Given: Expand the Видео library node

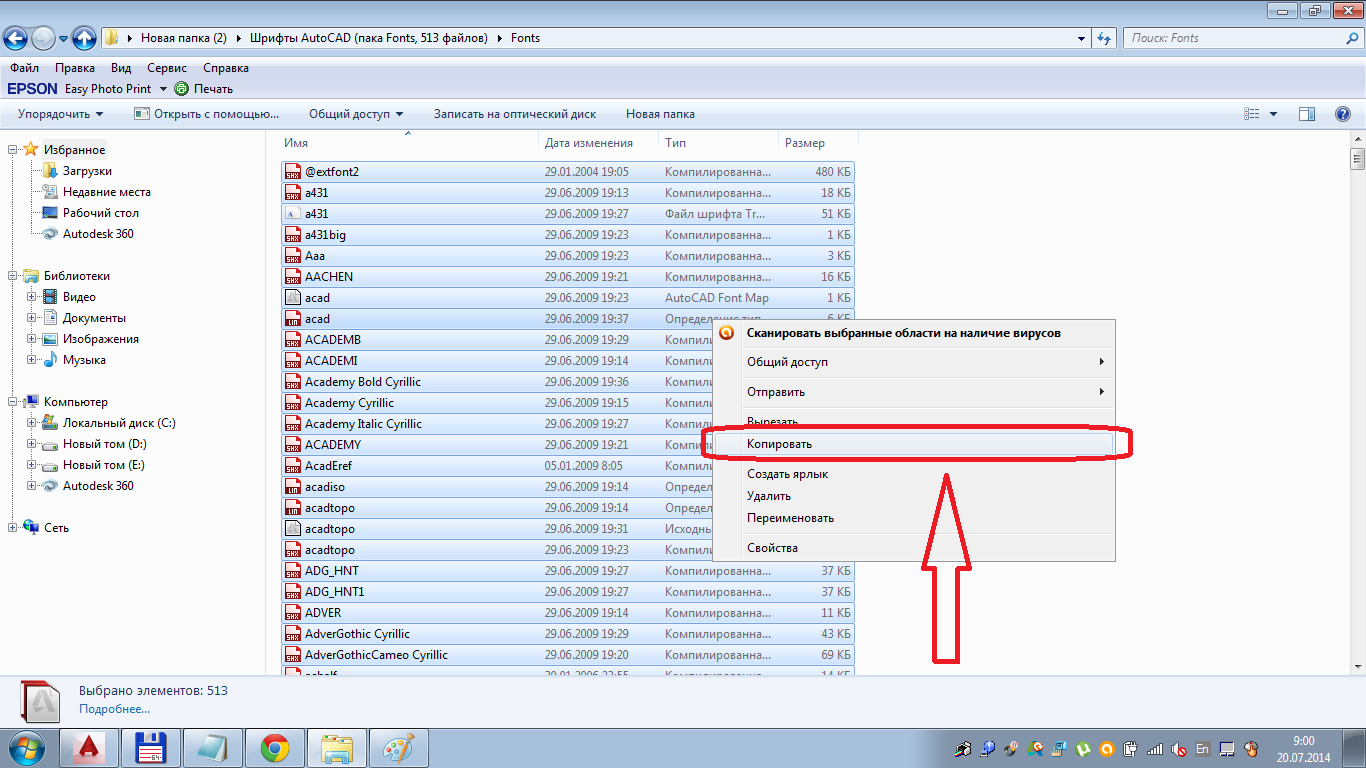Looking at the screenshot, I should pyautogui.click(x=32, y=297).
